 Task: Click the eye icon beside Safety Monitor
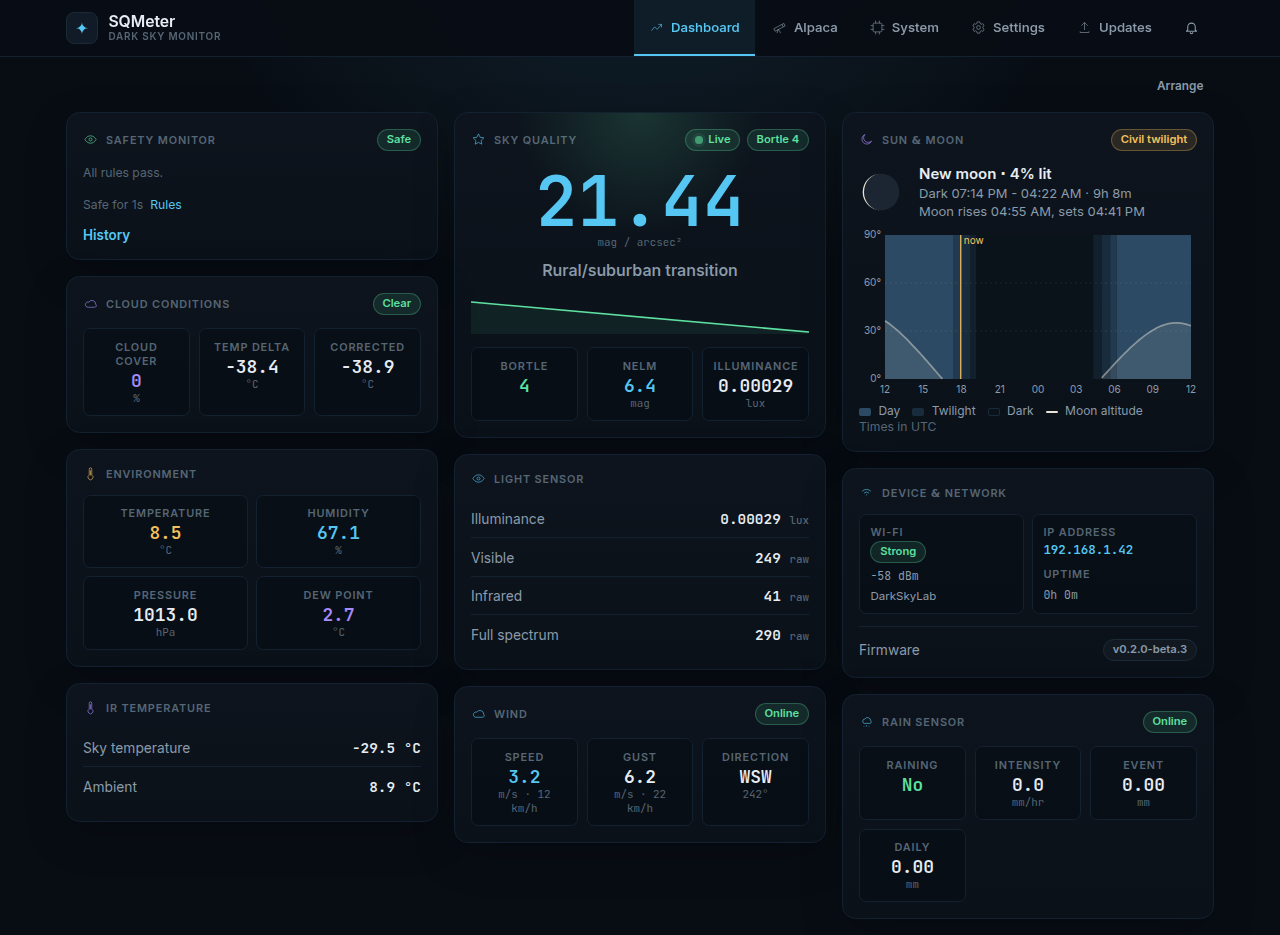pos(91,140)
